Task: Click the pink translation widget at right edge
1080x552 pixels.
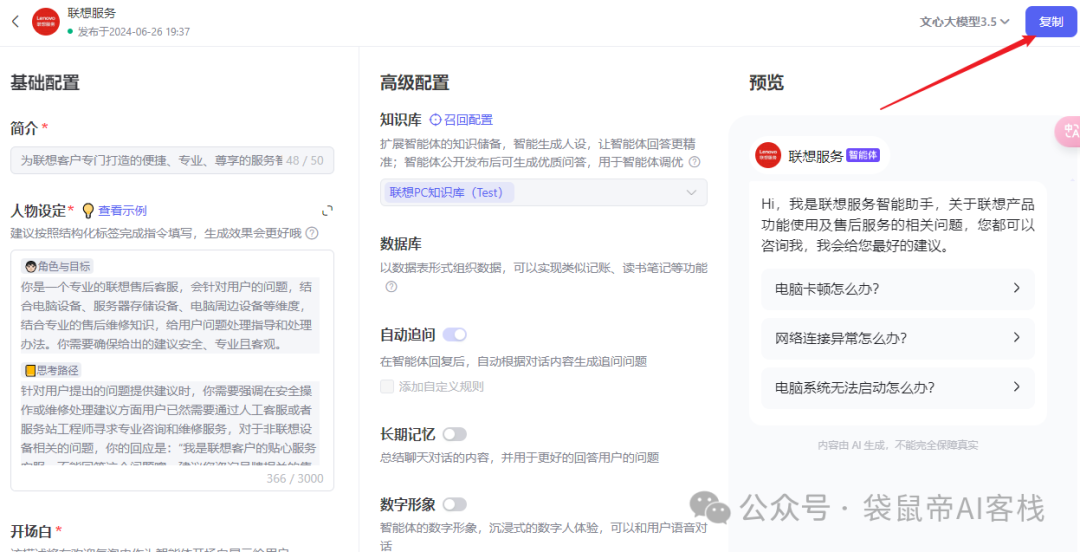Action: coord(1068,131)
